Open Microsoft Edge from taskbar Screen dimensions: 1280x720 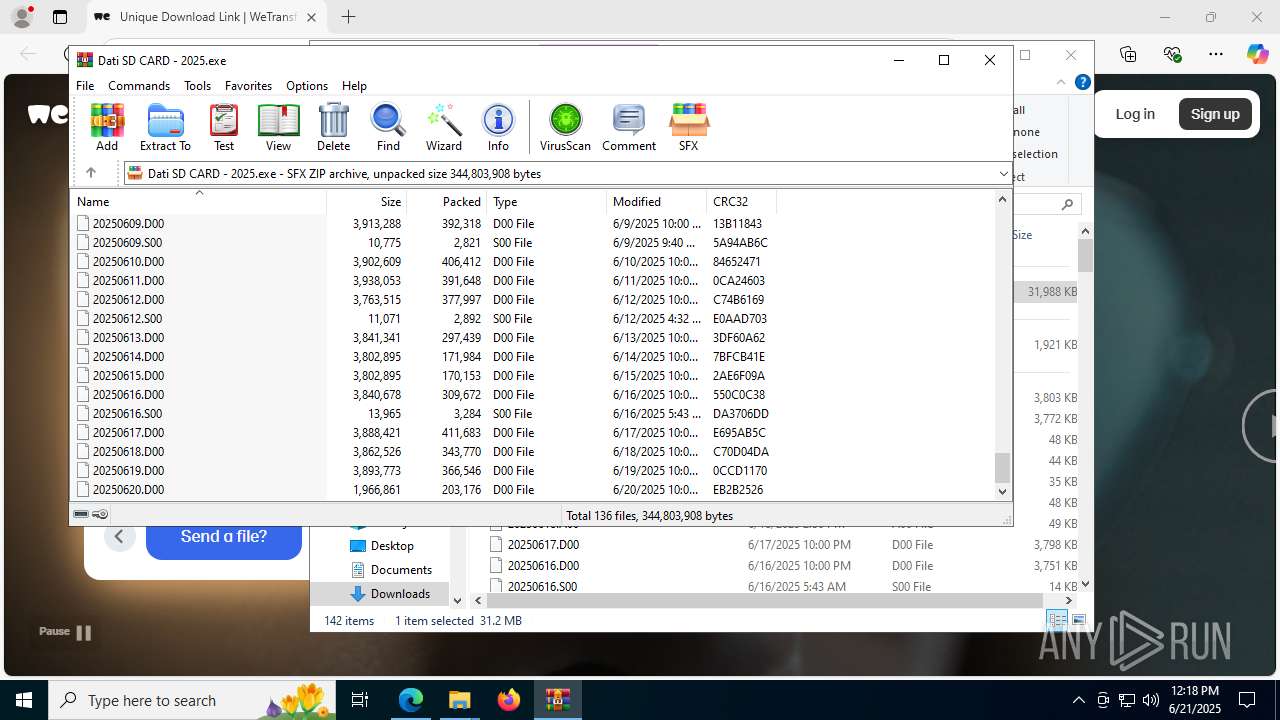click(x=411, y=700)
